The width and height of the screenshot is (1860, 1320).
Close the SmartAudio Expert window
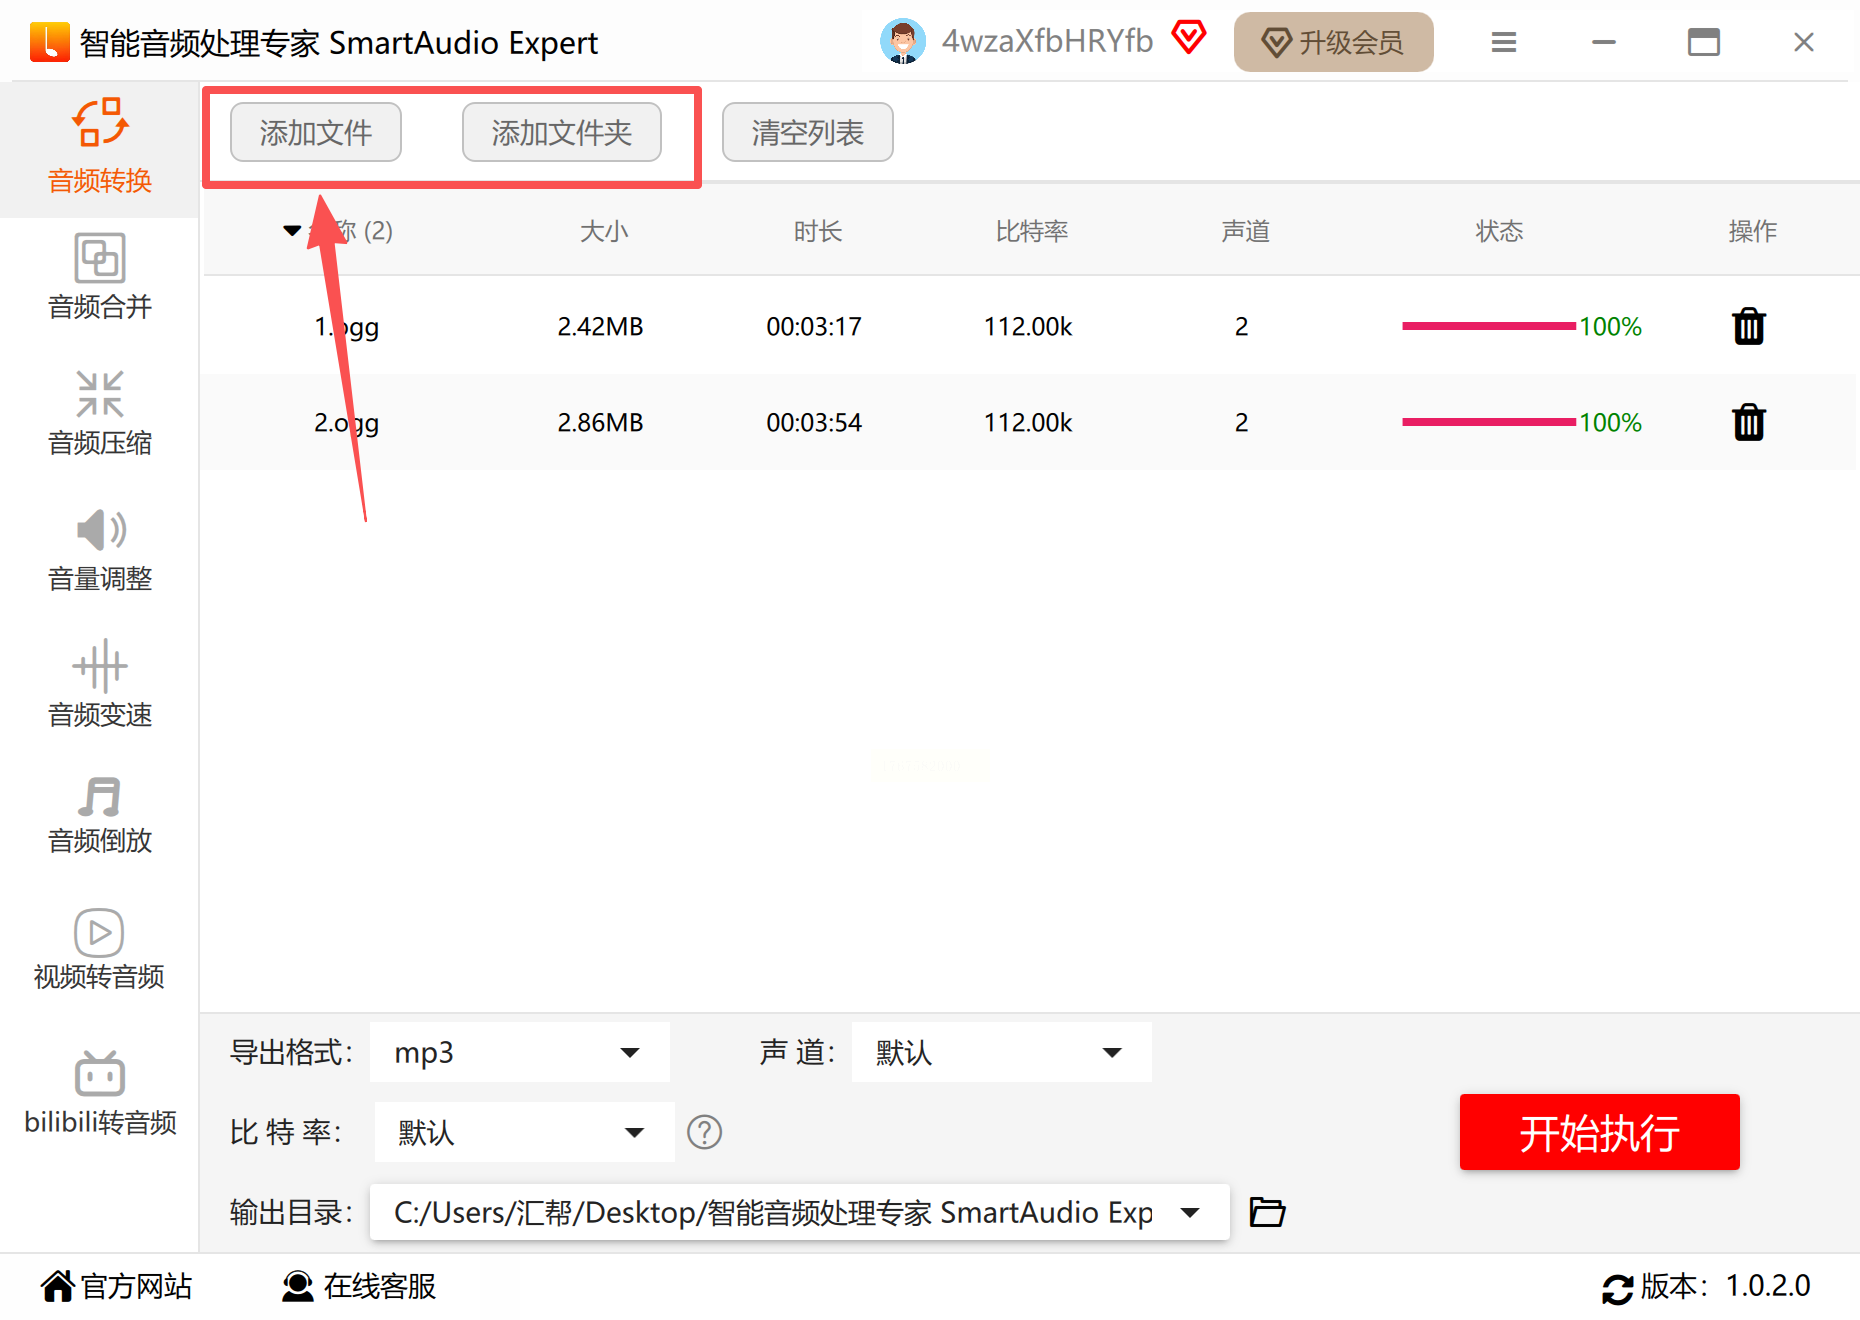pyautogui.click(x=1804, y=42)
